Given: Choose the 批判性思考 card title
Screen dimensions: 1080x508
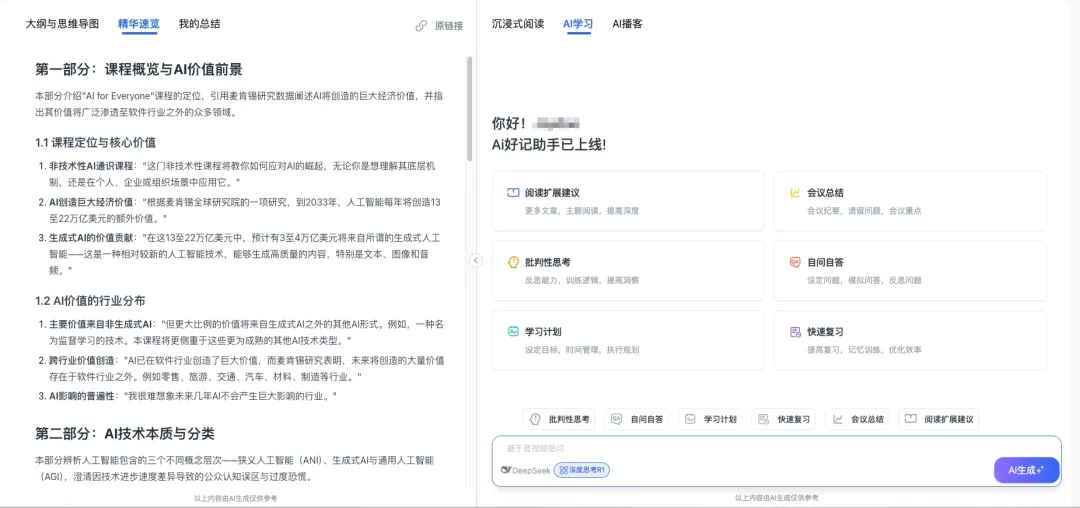Looking at the screenshot, I should coord(548,262).
